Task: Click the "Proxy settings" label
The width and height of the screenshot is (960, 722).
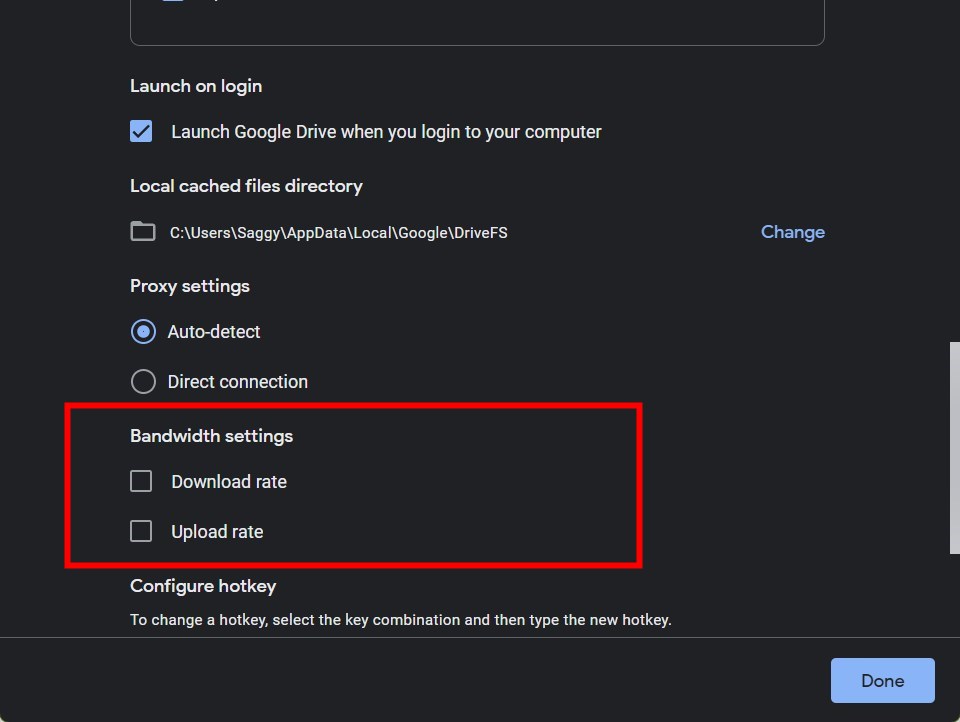Action: pyautogui.click(x=189, y=286)
